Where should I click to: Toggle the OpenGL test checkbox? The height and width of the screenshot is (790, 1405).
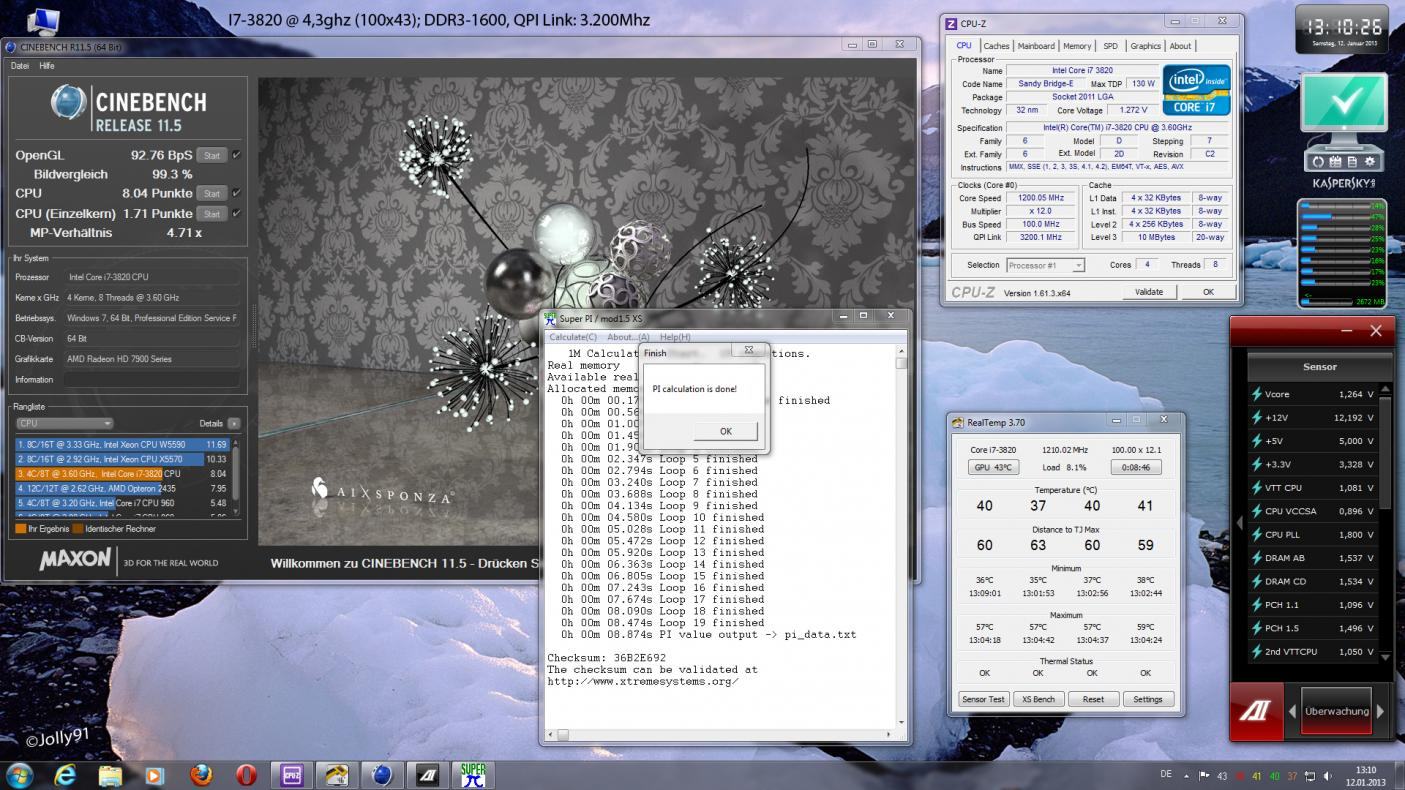tap(236, 155)
